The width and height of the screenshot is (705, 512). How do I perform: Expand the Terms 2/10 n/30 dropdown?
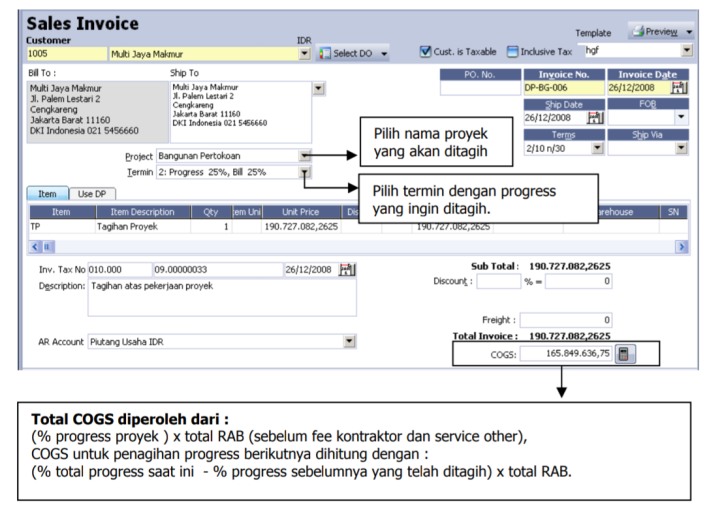click(x=597, y=148)
